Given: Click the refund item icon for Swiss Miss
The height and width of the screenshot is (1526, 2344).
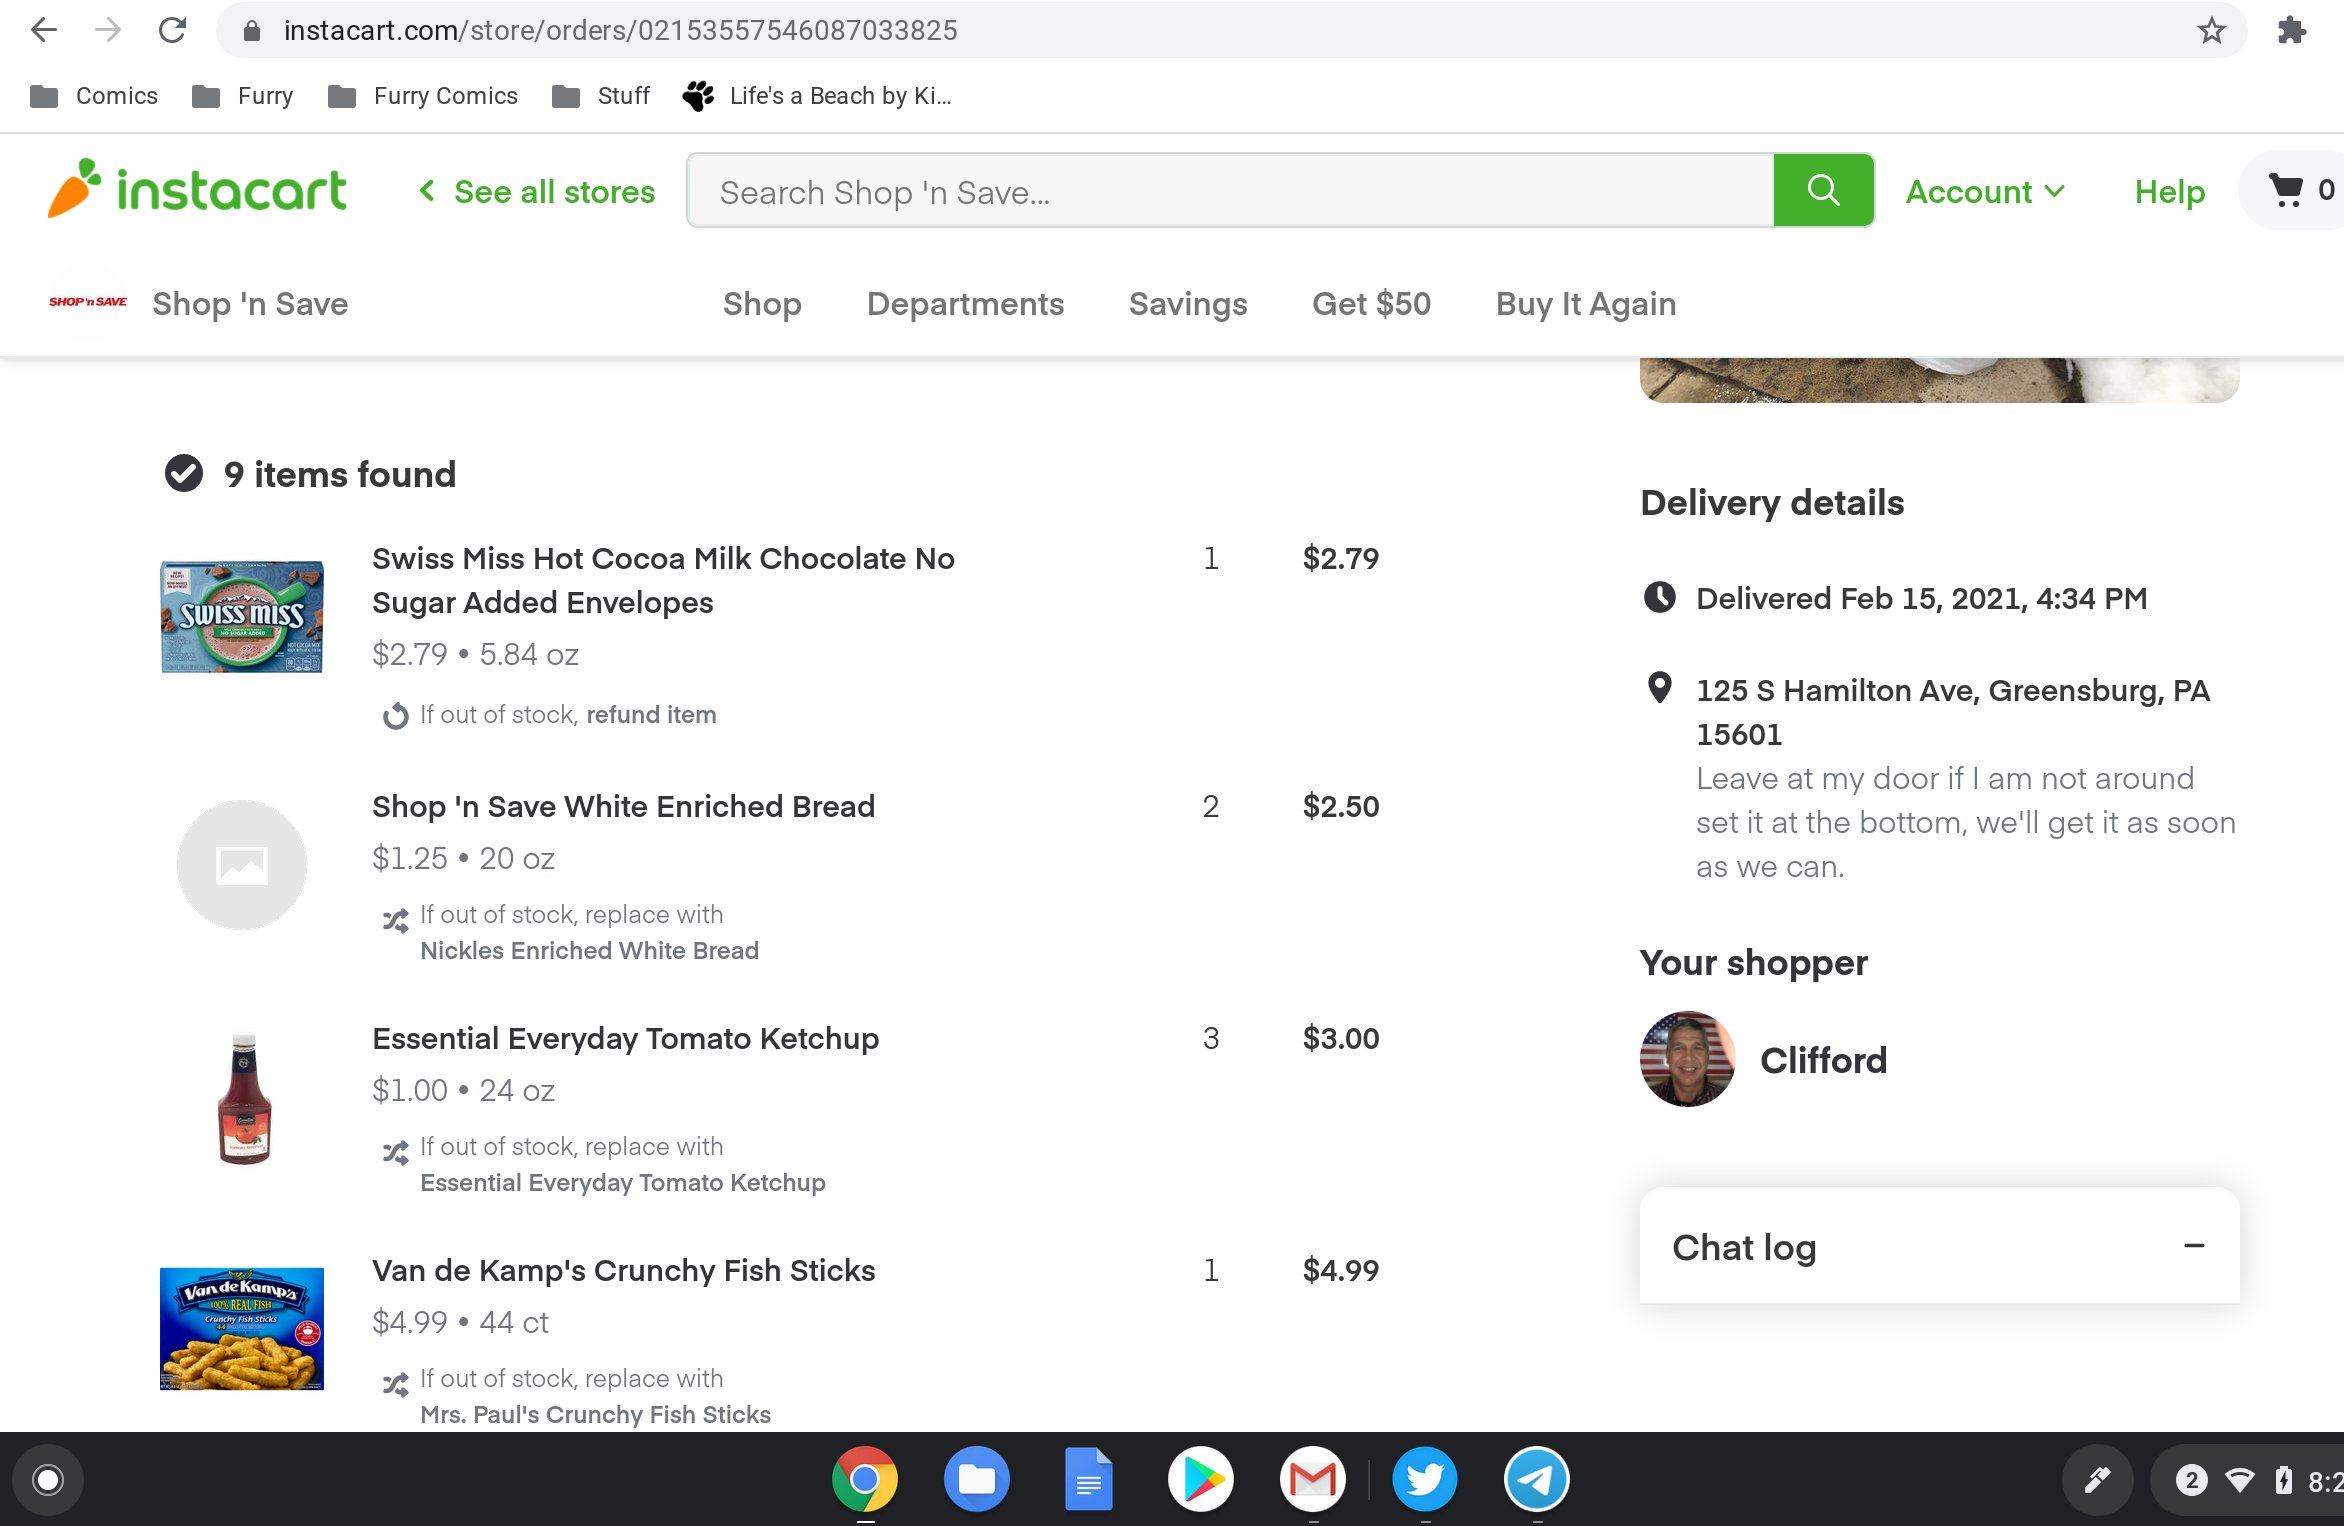Looking at the screenshot, I should 396,716.
